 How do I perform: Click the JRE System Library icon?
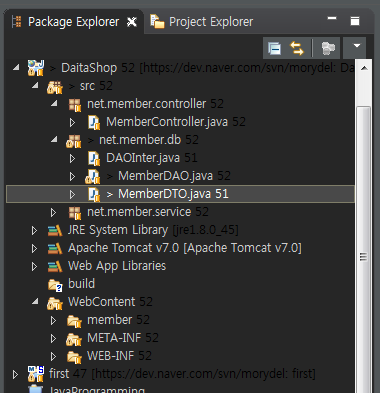55,231
